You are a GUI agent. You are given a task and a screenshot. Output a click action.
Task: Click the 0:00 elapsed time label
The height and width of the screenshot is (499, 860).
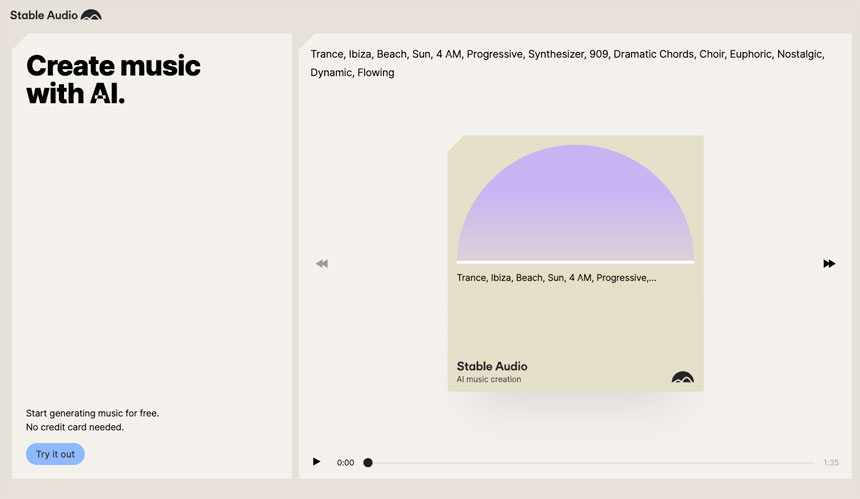click(345, 463)
